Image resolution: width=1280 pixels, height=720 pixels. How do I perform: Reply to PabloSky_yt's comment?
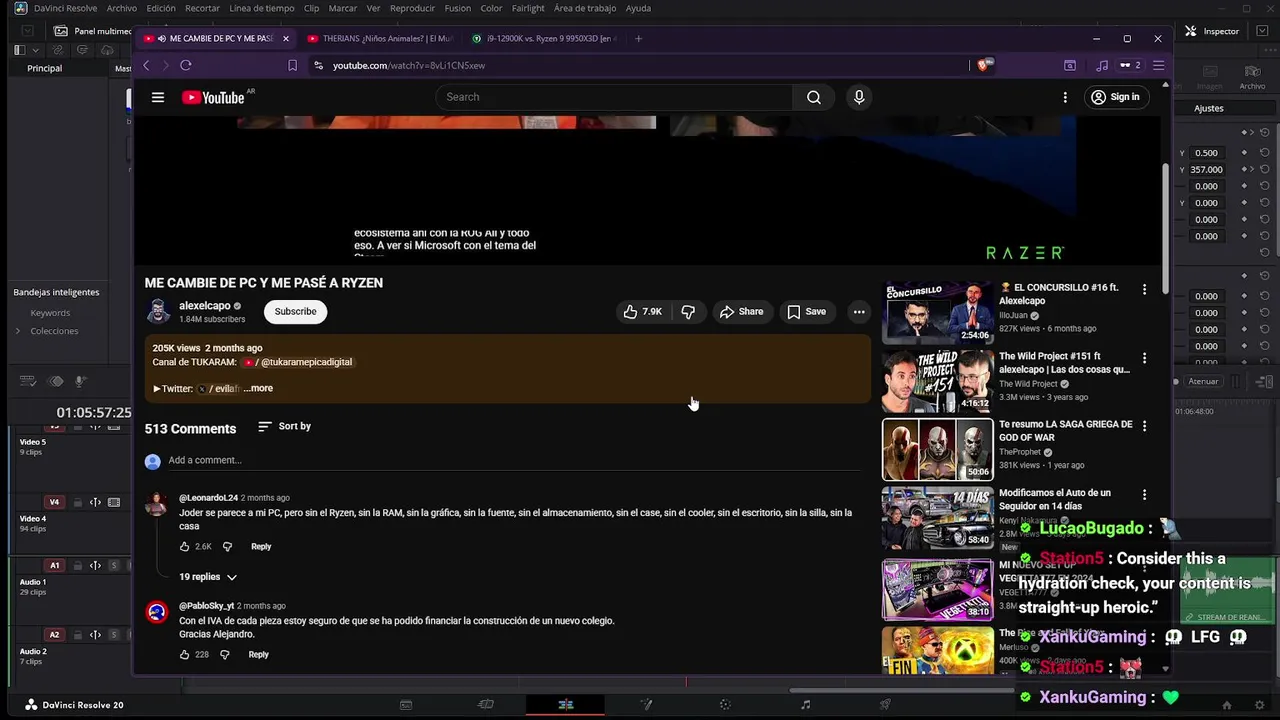[258, 655]
